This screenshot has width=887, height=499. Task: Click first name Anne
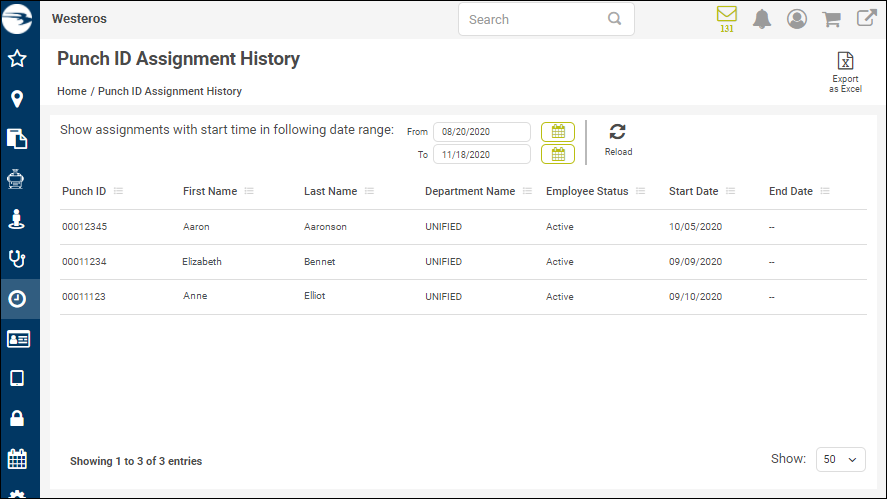click(195, 296)
